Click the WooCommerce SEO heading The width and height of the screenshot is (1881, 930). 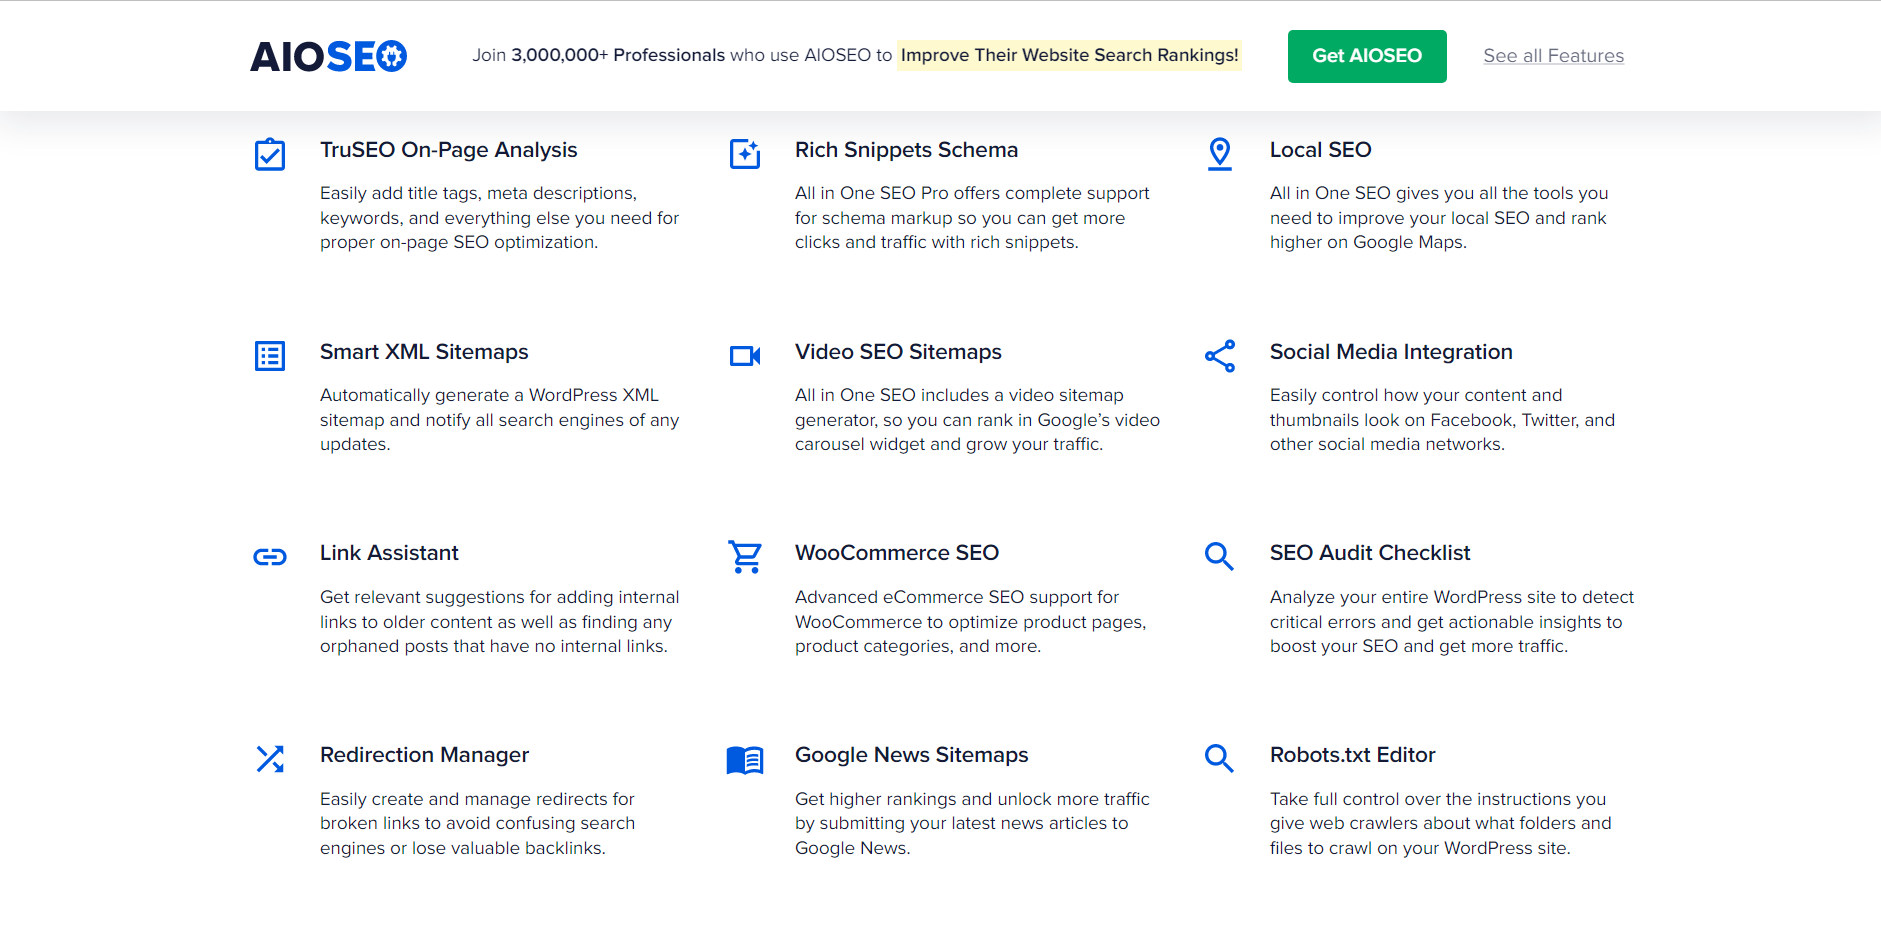(897, 553)
